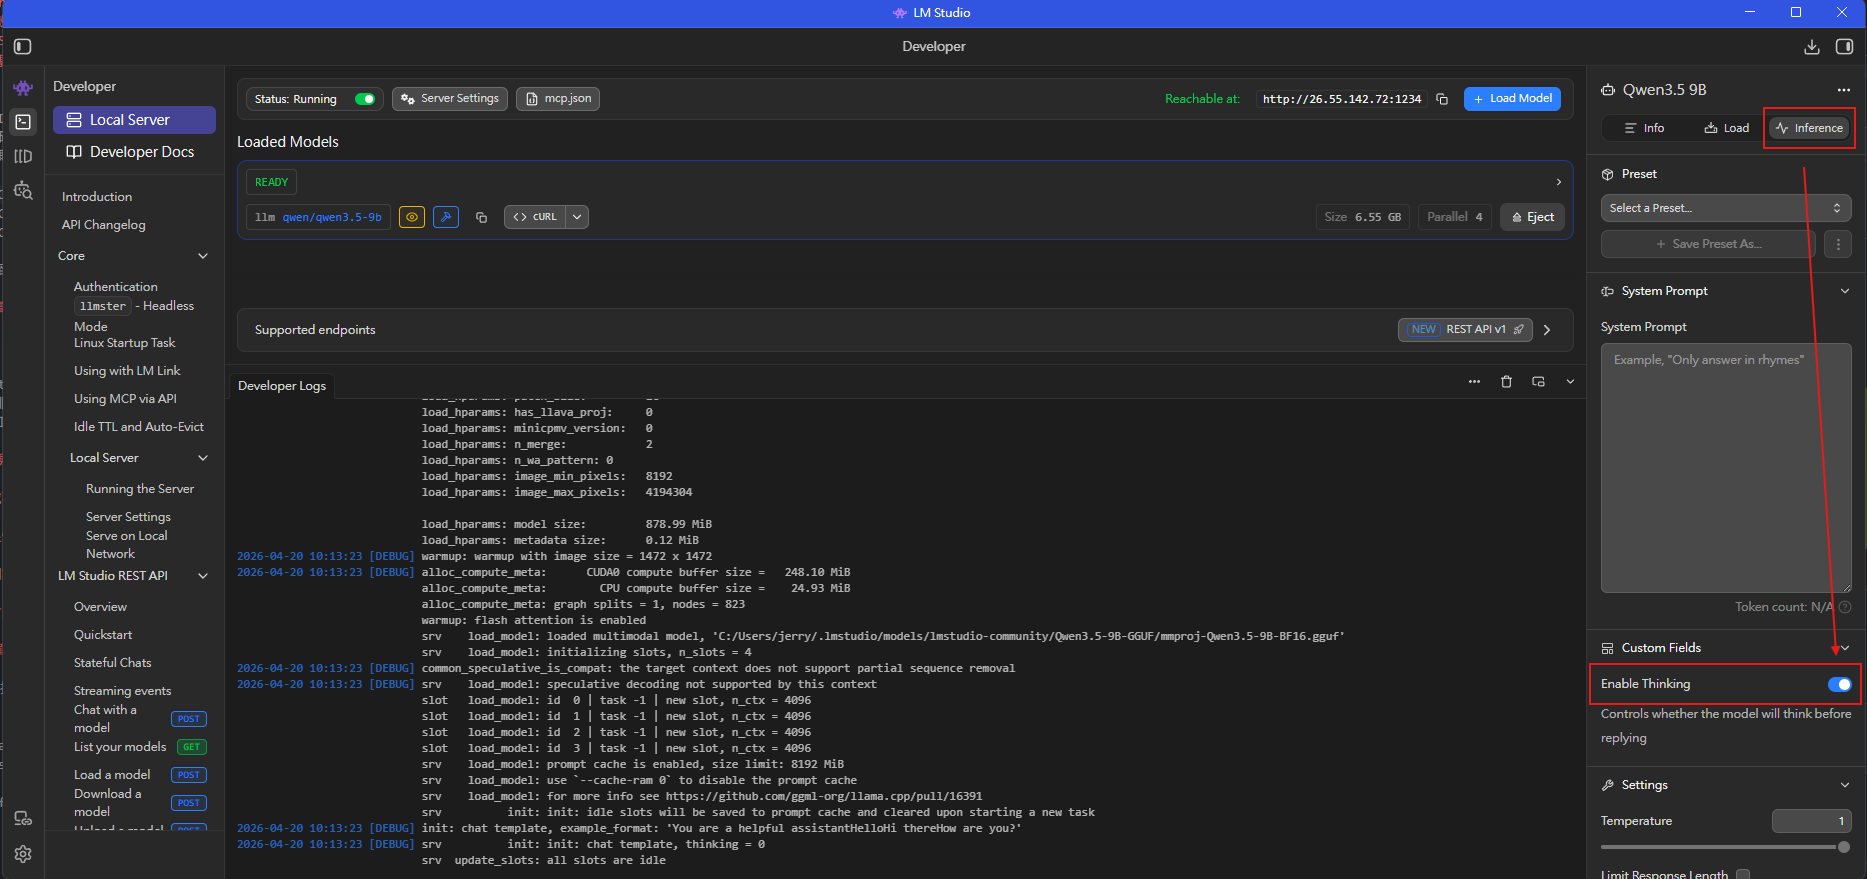Collapse the Settings section chevron

click(1845, 785)
